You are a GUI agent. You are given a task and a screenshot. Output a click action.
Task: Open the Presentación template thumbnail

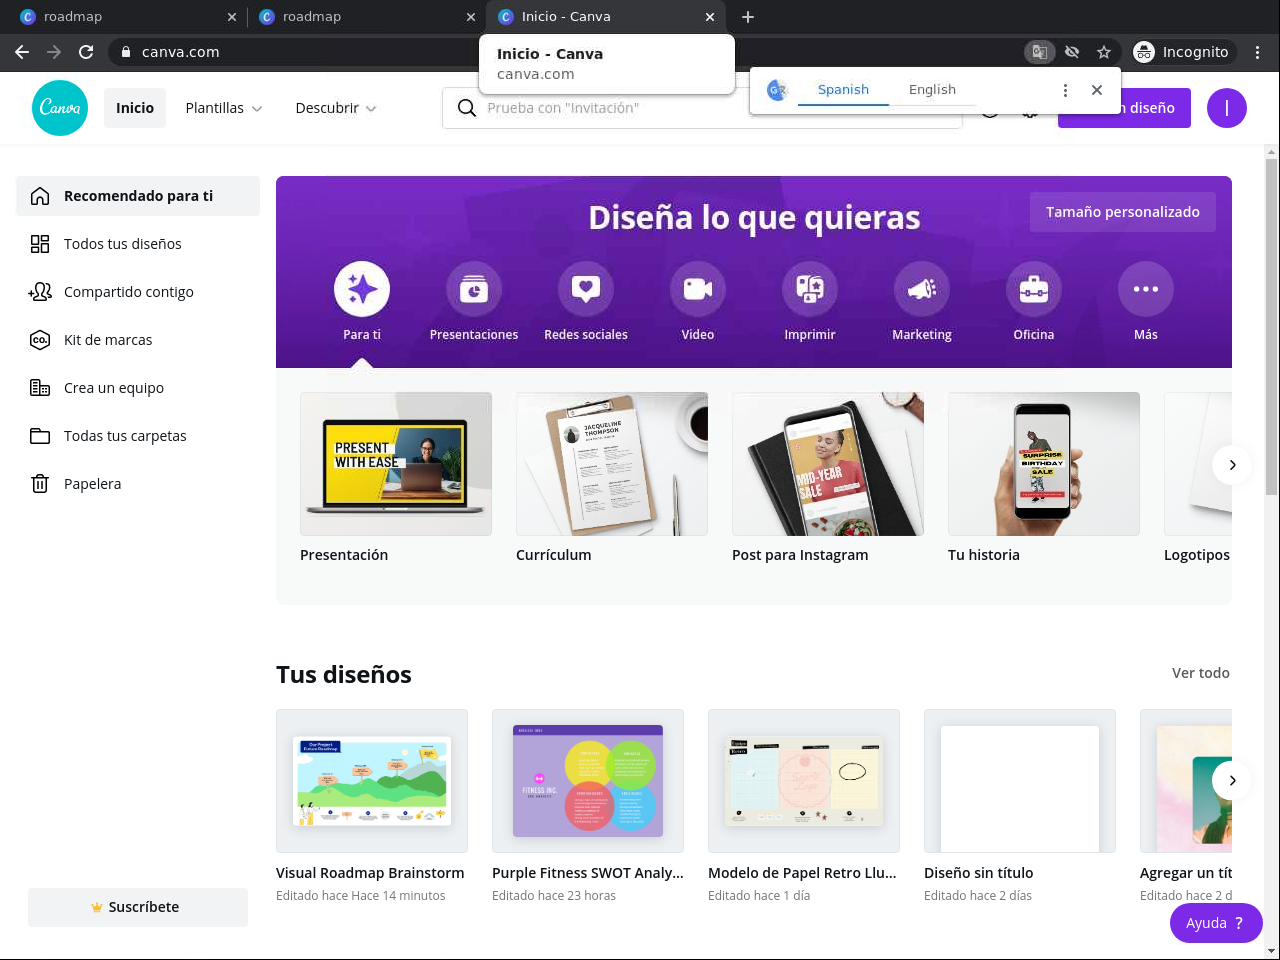(396, 464)
